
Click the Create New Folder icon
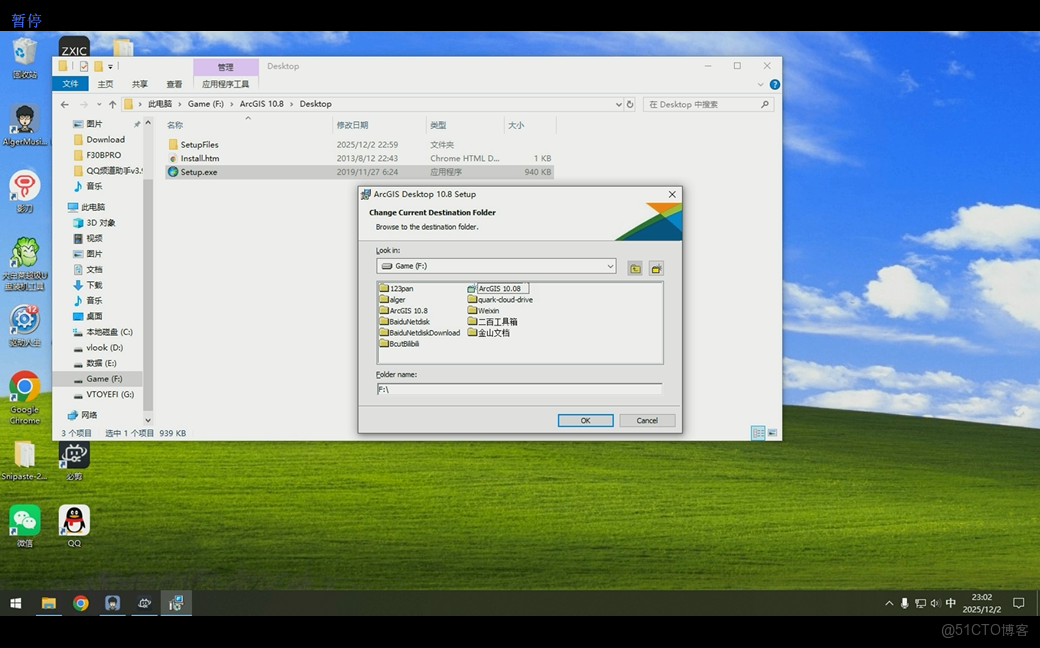click(x=656, y=268)
